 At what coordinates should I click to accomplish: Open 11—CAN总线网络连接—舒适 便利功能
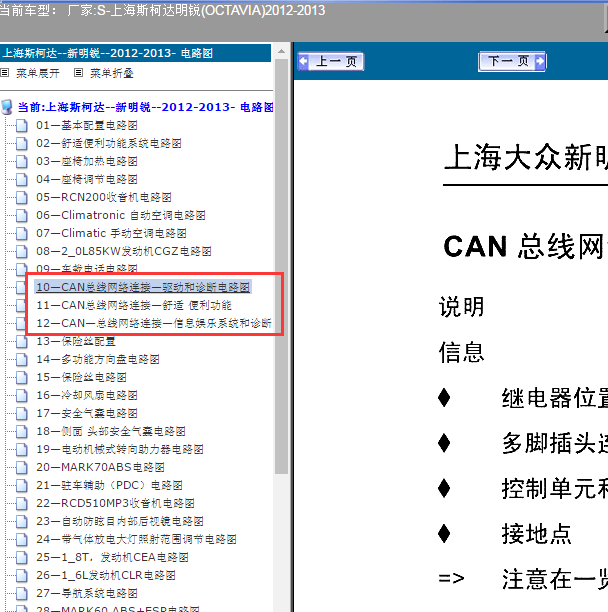(134, 305)
